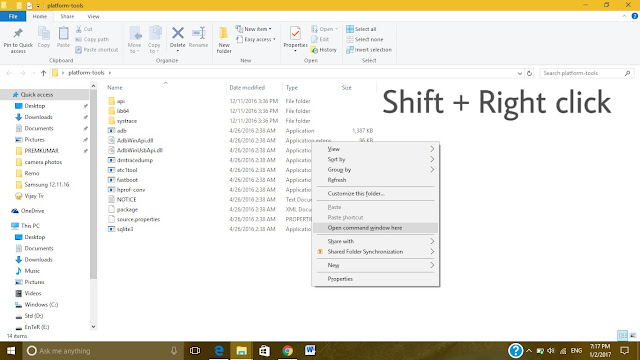The height and width of the screenshot is (360, 640).
Task: Choose Customize this folder
Action: click(x=376, y=193)
